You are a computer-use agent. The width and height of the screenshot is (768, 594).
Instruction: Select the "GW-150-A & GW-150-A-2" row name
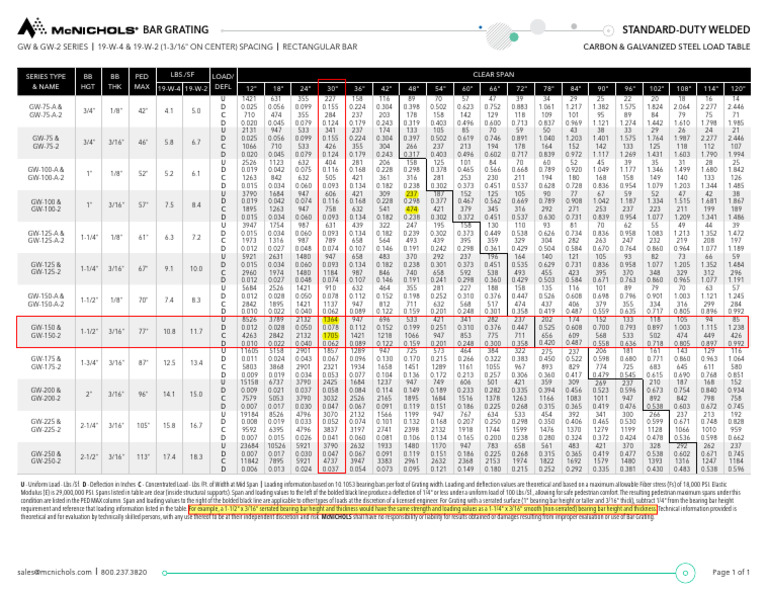[46, 300]
